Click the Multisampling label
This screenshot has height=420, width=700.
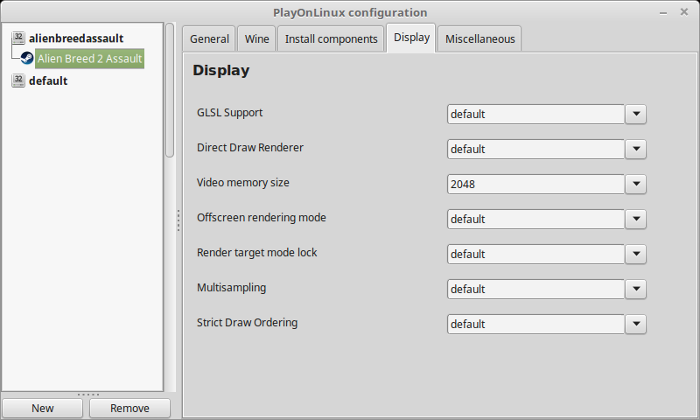click(231, 287)
